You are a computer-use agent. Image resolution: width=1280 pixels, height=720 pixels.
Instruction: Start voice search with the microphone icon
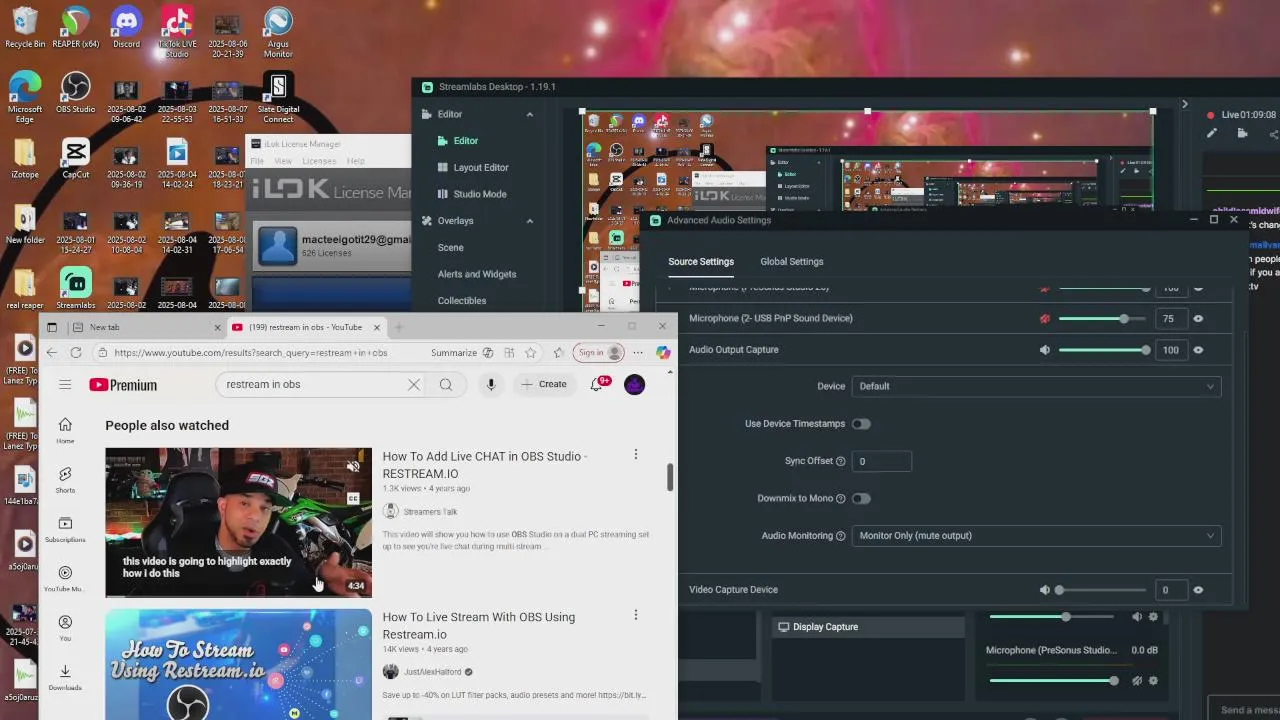tap(491, 384)
